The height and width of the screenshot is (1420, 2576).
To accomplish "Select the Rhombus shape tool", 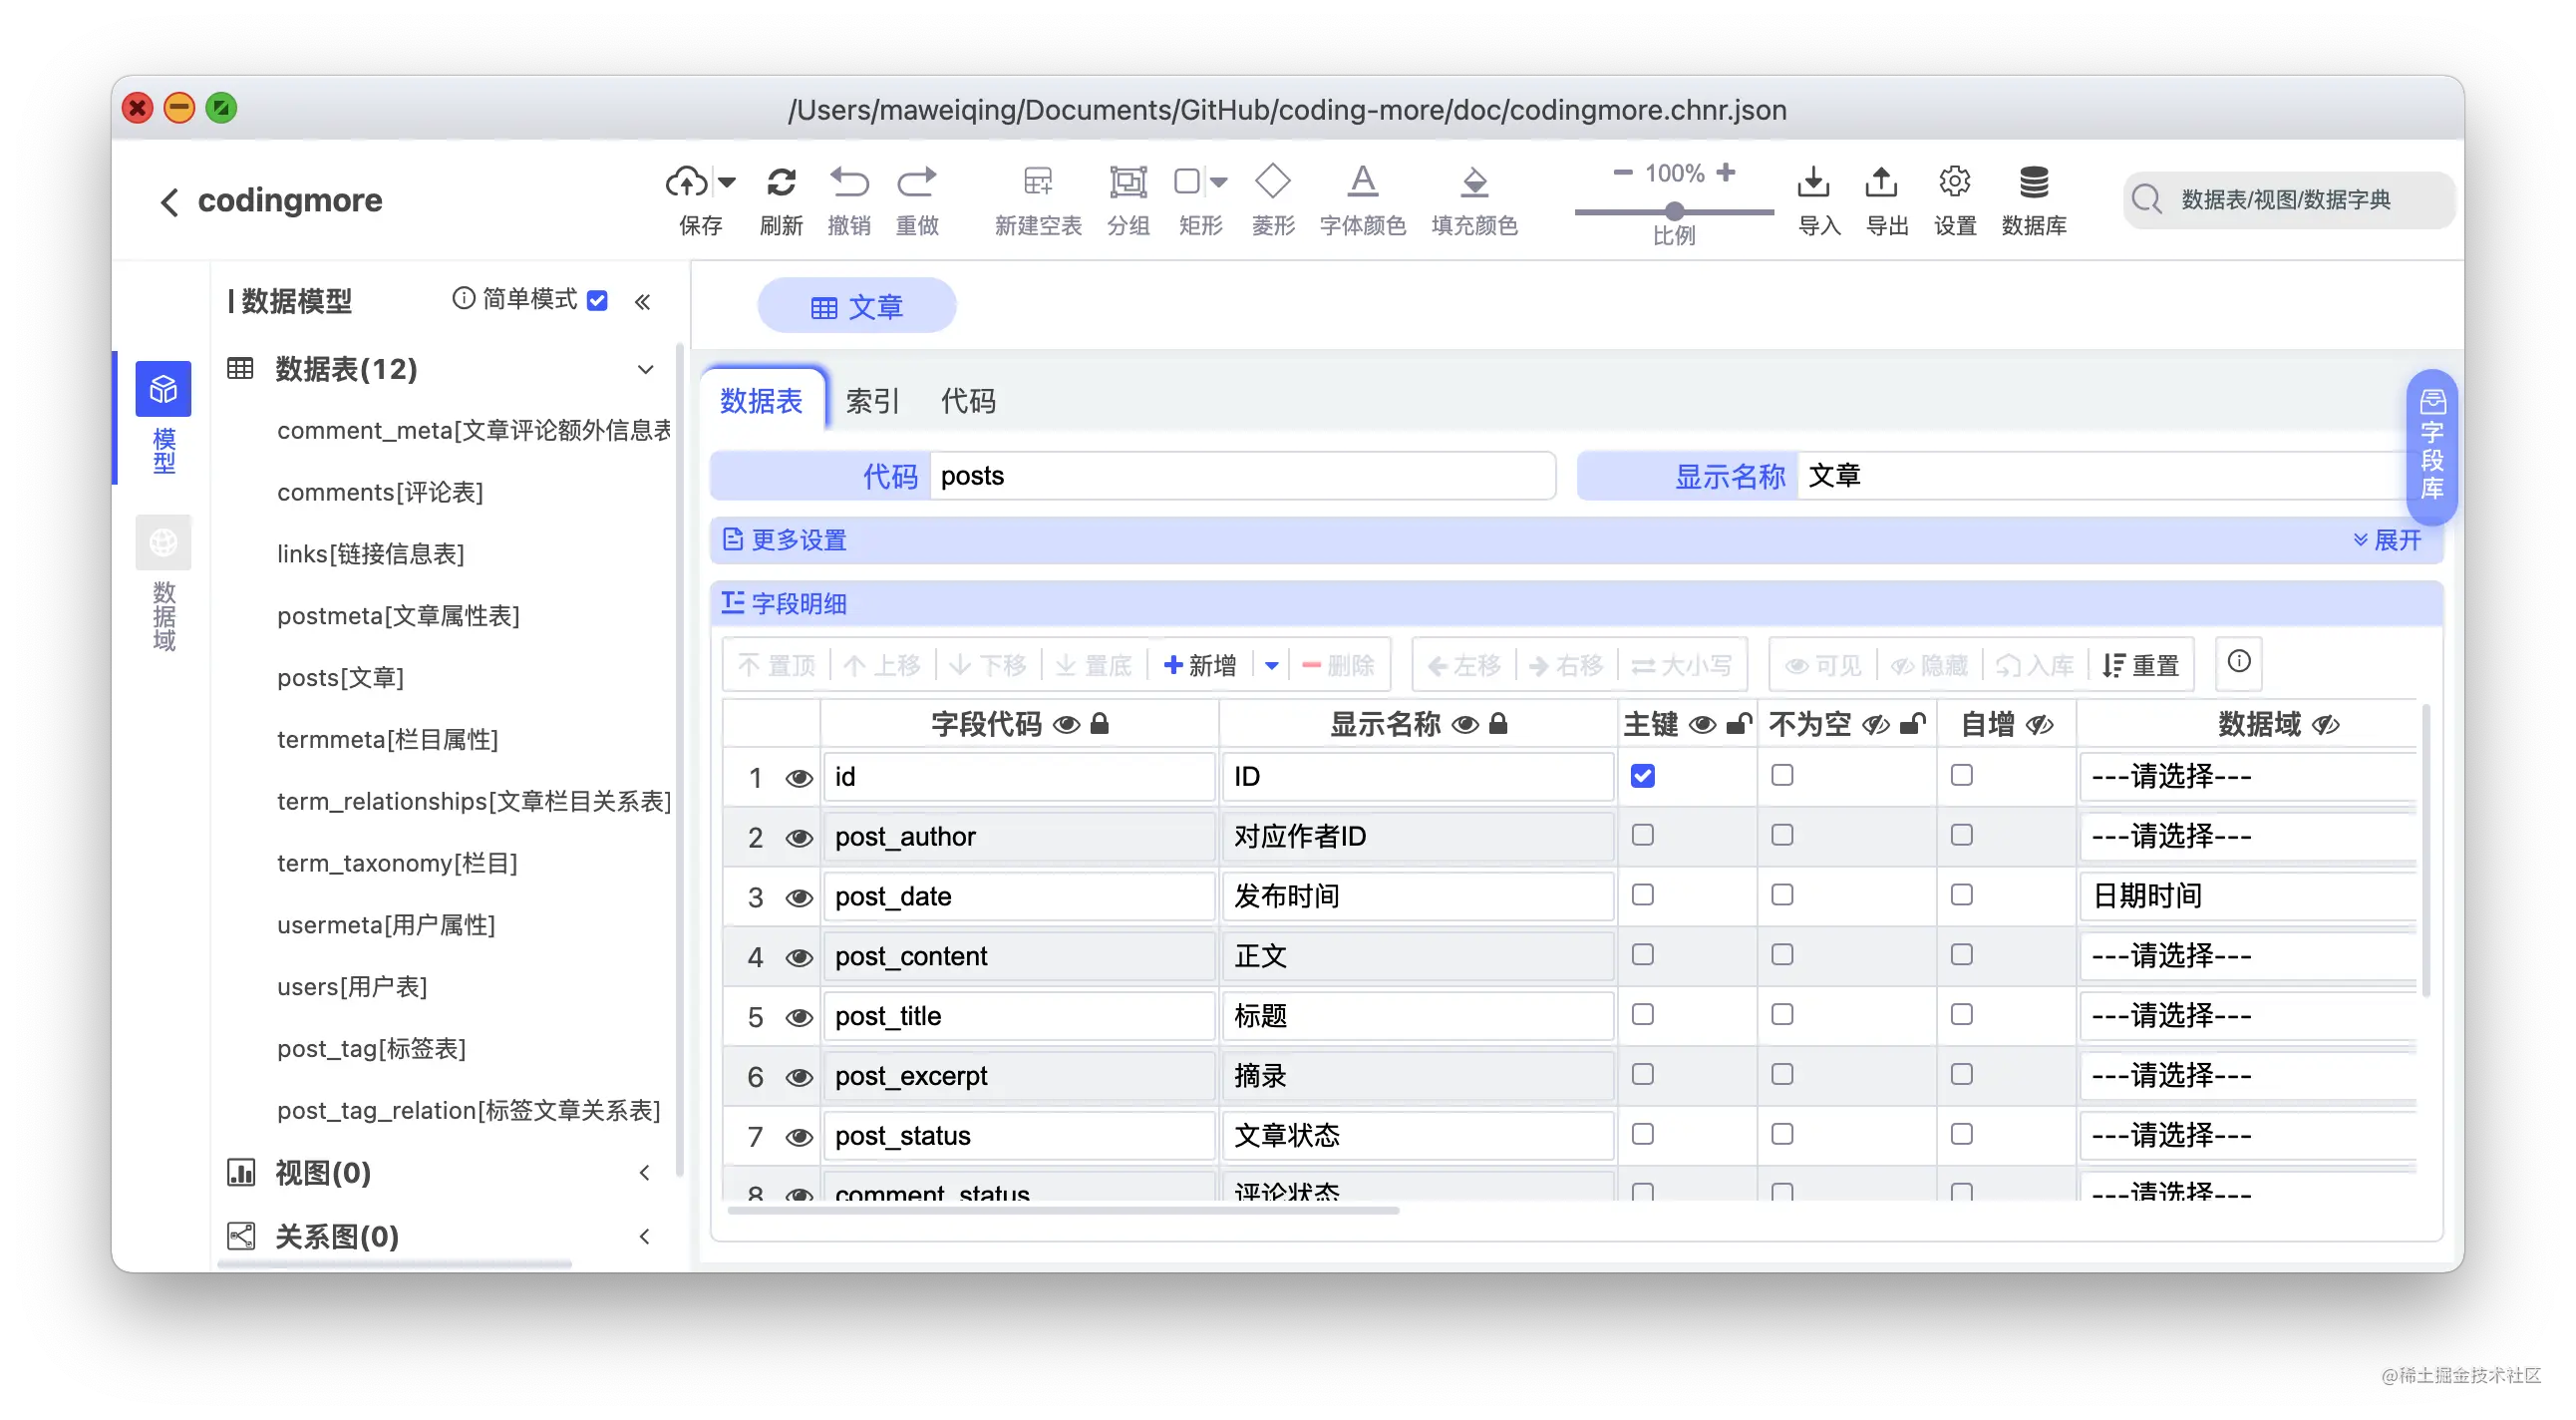I will pos(1272,182).
